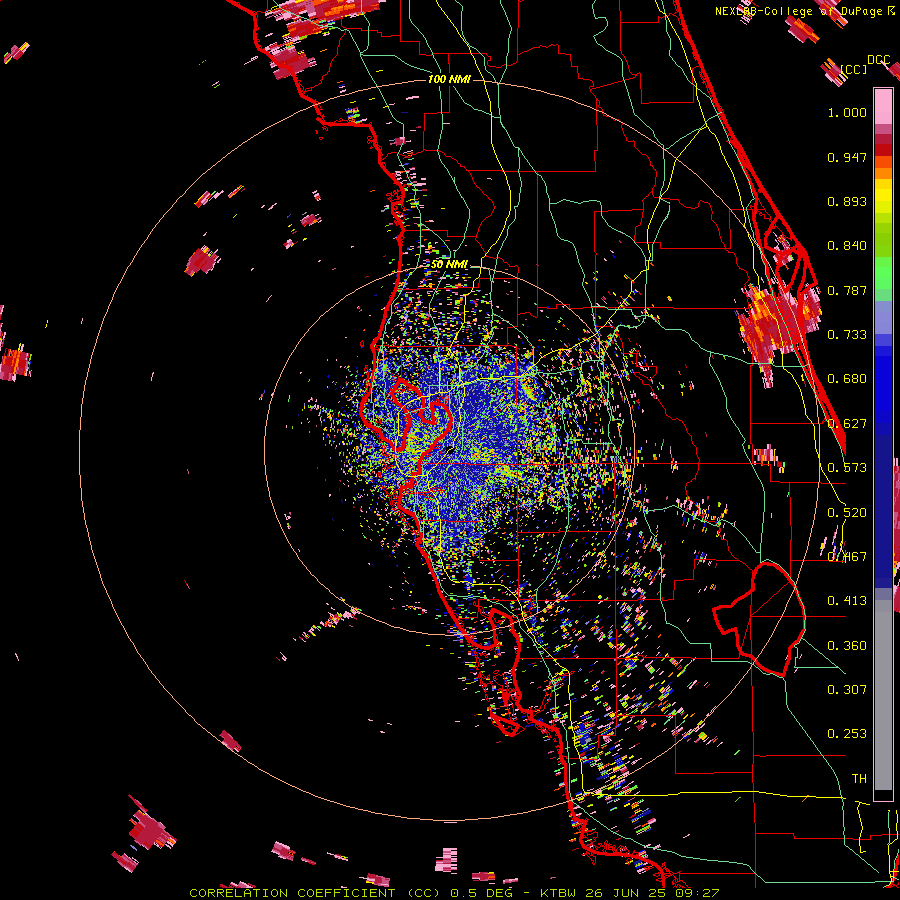Select the 0.947 scale value

(847, 157)
